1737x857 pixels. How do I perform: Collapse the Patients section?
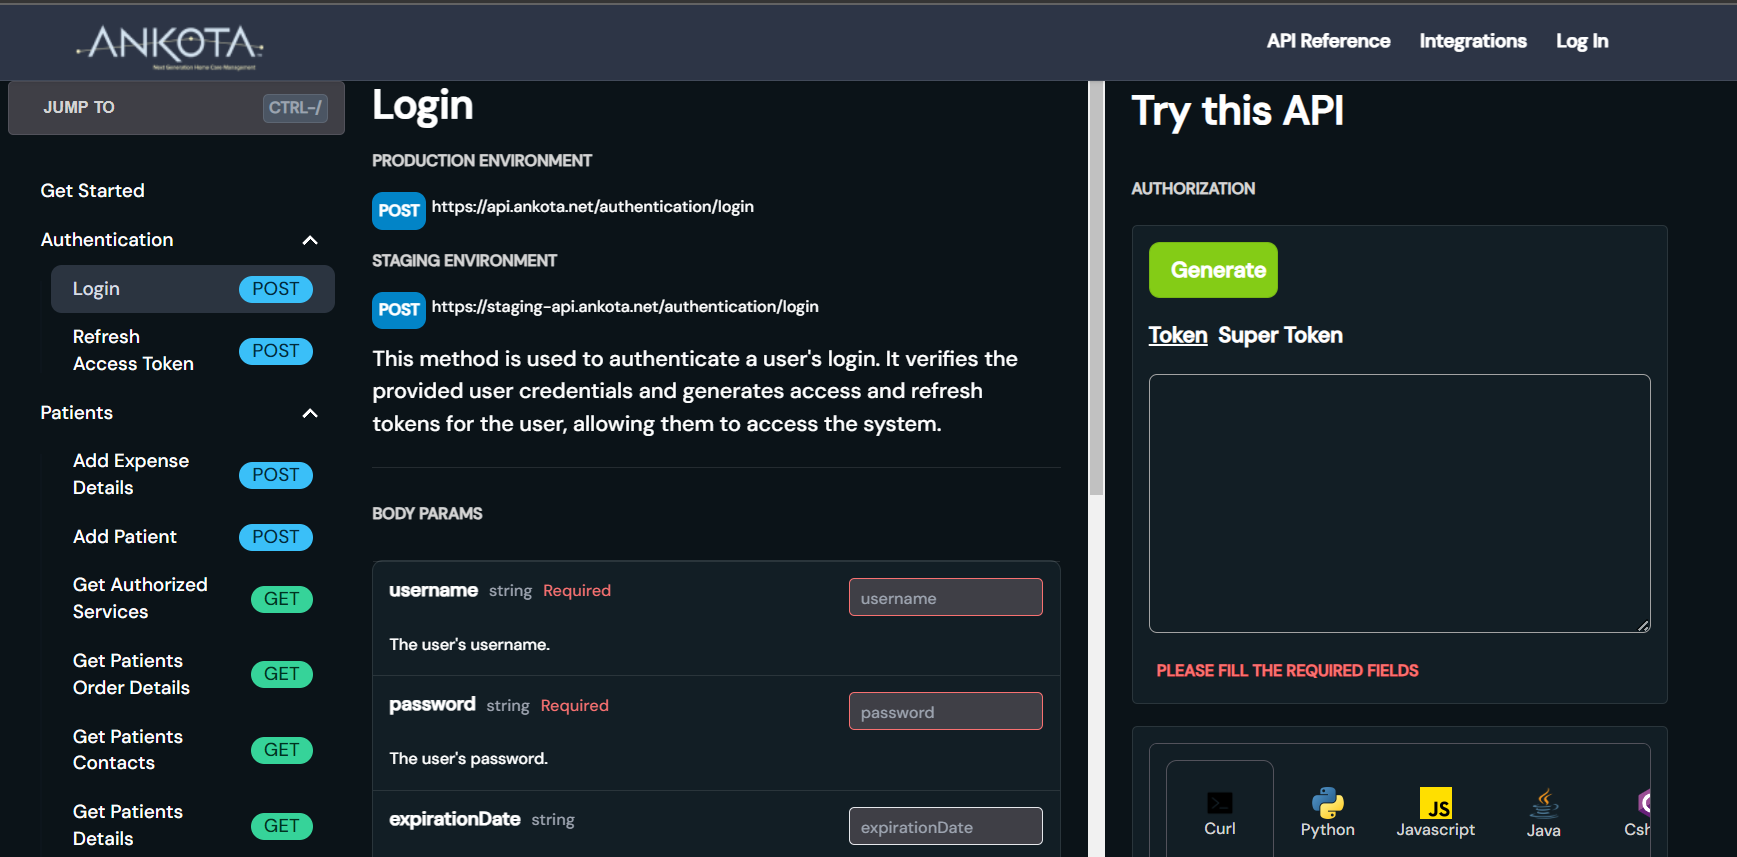click(310, 413)
